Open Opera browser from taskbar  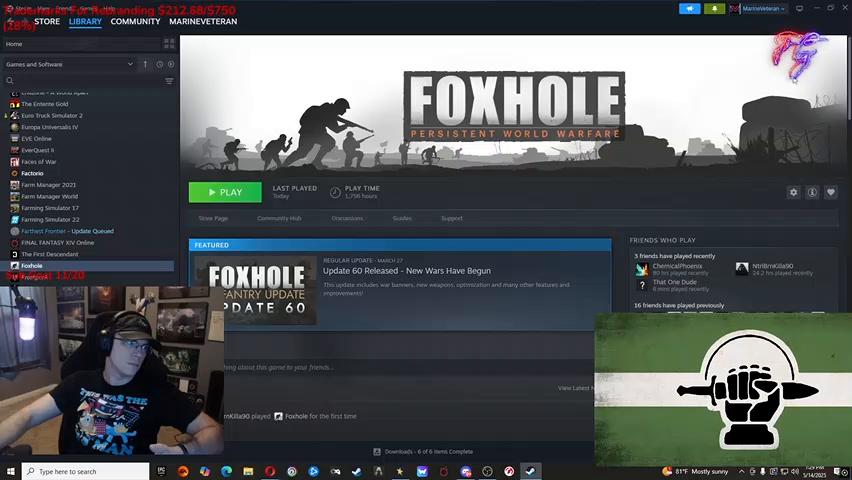pyautogui.click(x=270, y=471)
